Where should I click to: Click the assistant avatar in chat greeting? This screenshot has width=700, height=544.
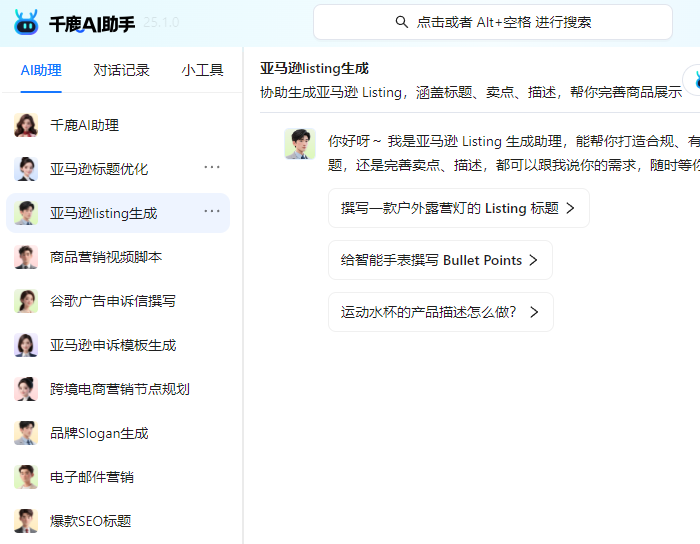coord(300,143)
